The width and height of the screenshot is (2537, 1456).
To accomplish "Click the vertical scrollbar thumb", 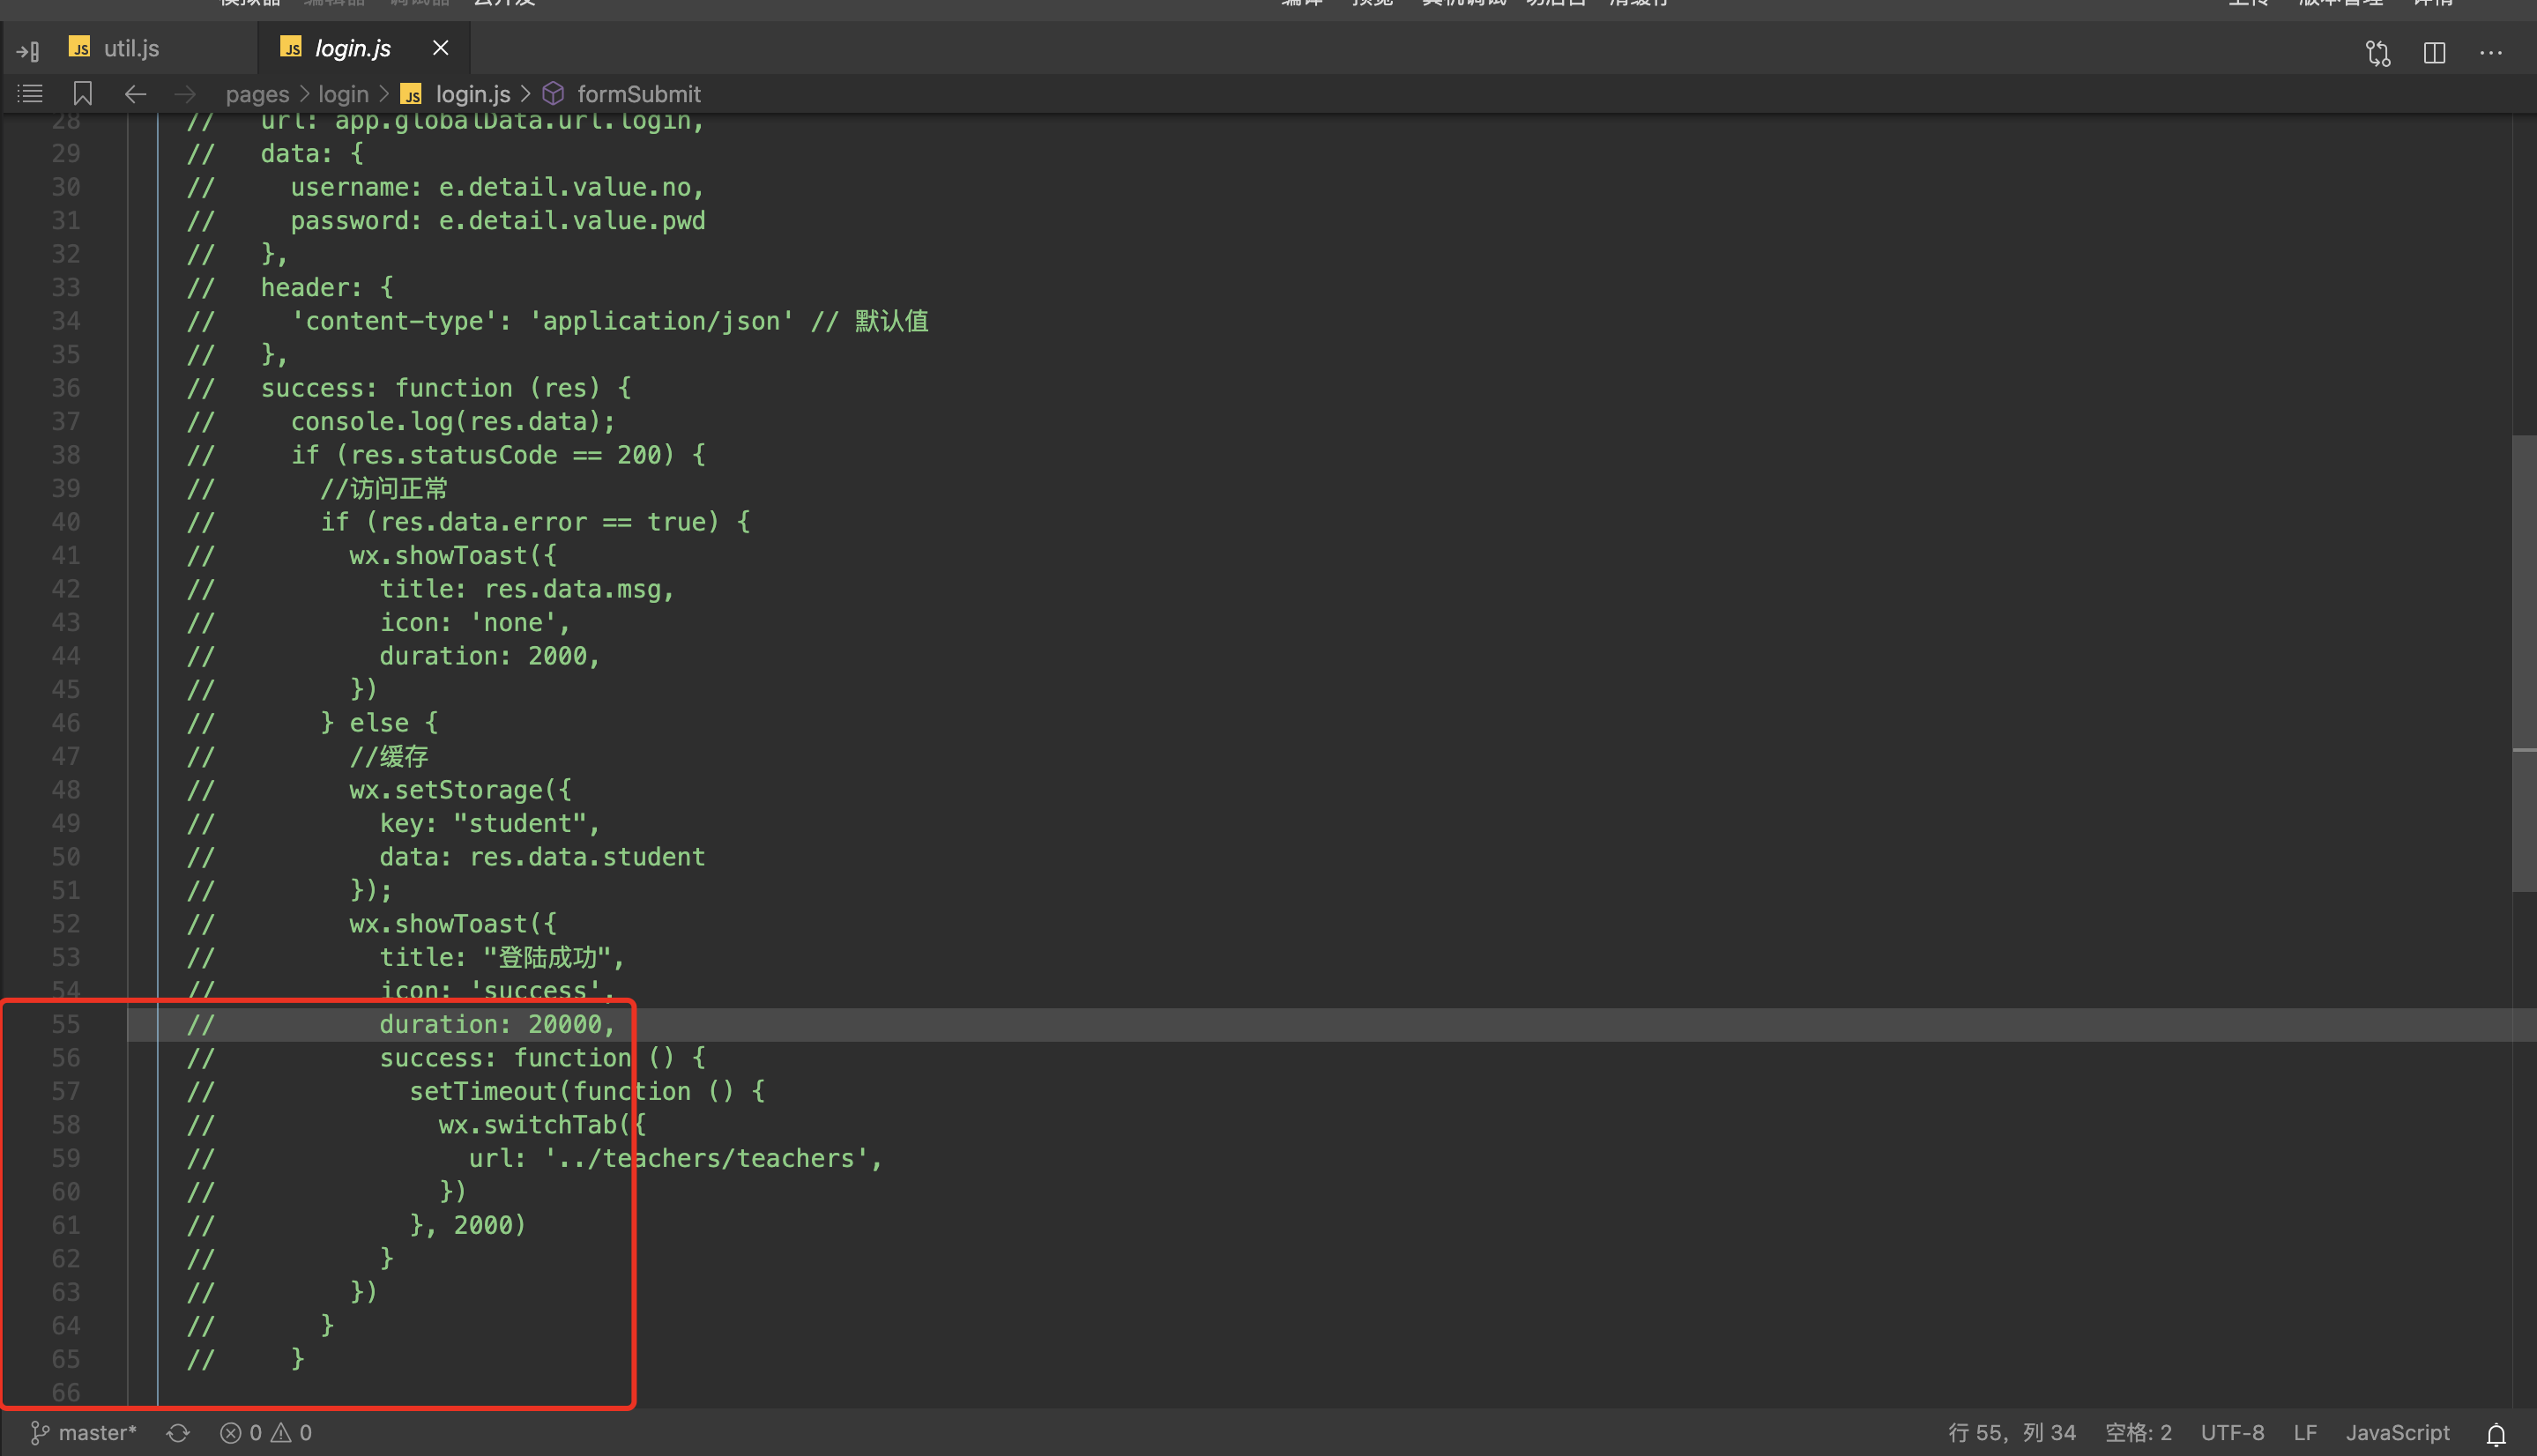I will (2523, 662).
